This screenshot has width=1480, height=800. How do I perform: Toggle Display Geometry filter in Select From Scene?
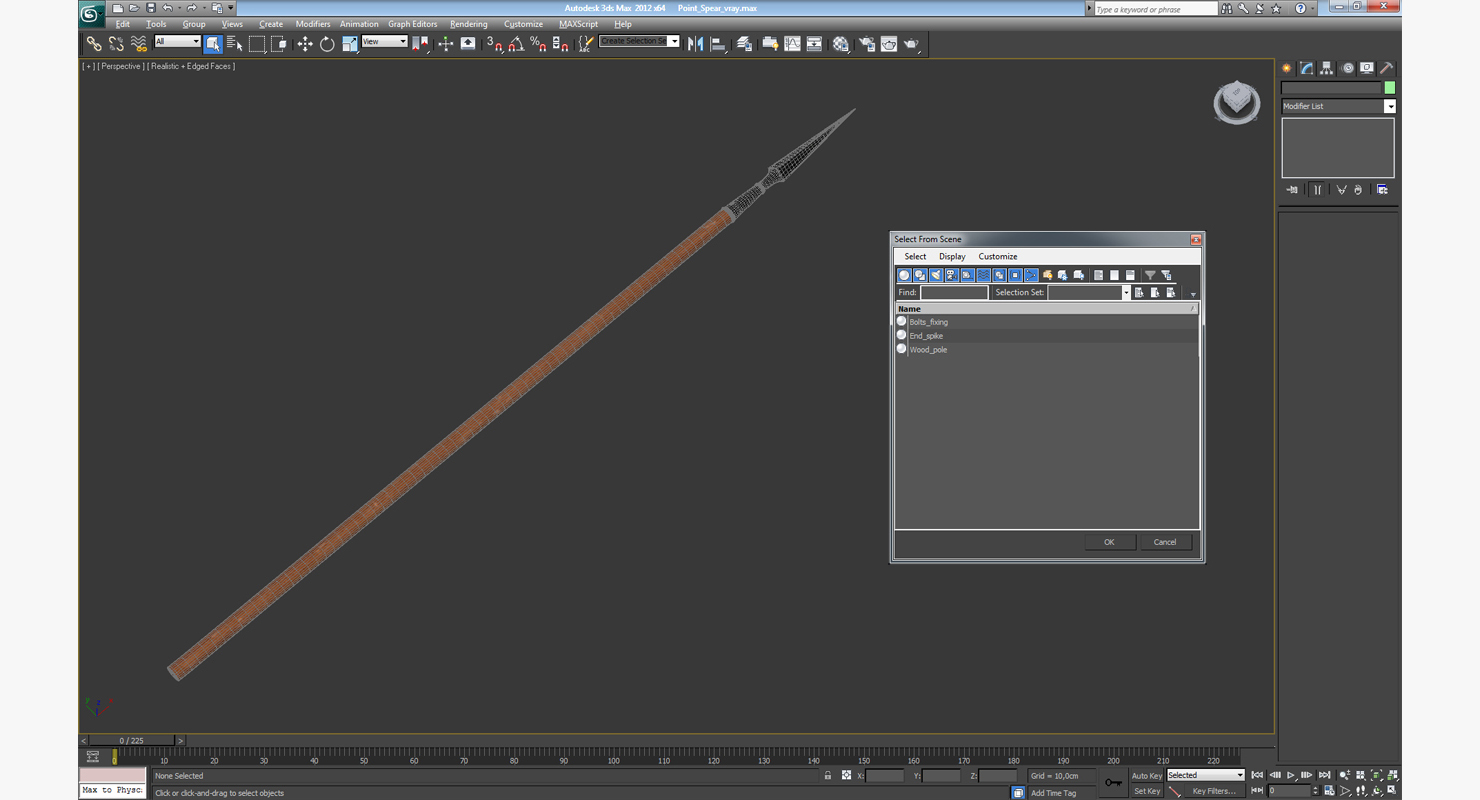pyautogui.click(x=904, y=275)
